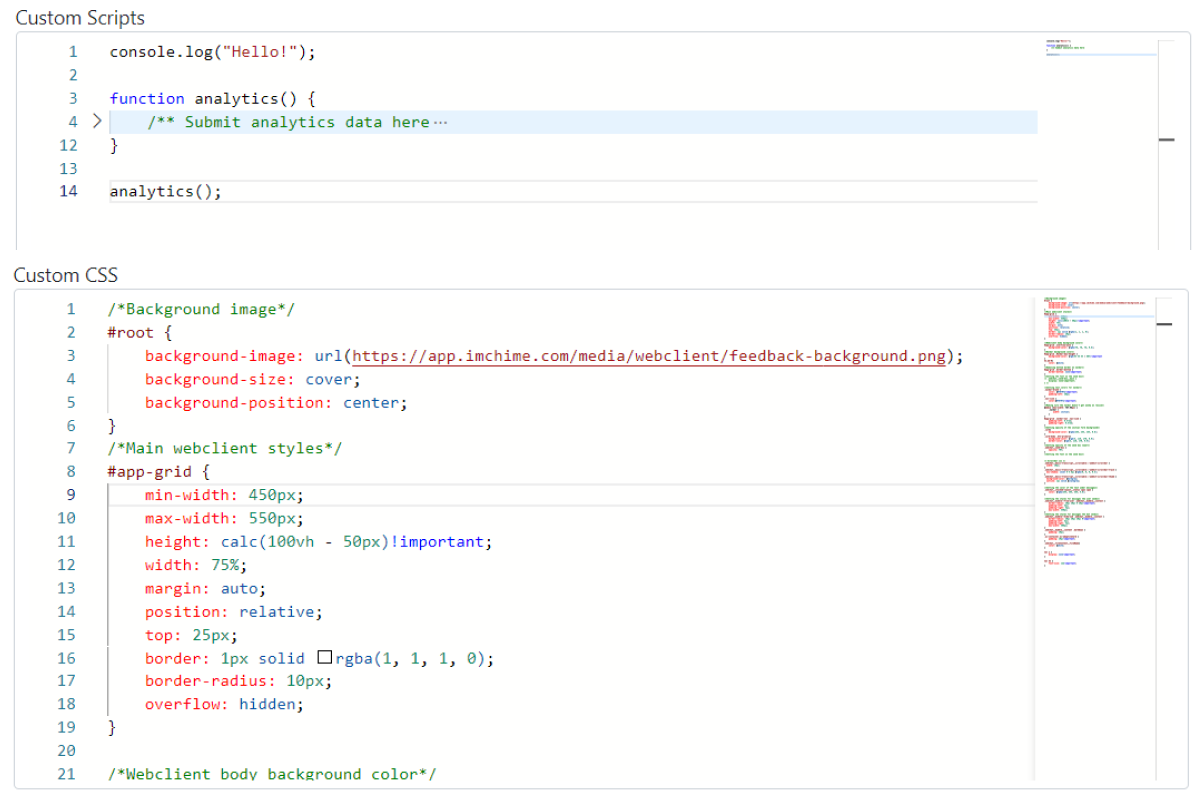1200x799 pixels.
Task: Select line number 9 in Custom CSS
Action: click(70, 494)
